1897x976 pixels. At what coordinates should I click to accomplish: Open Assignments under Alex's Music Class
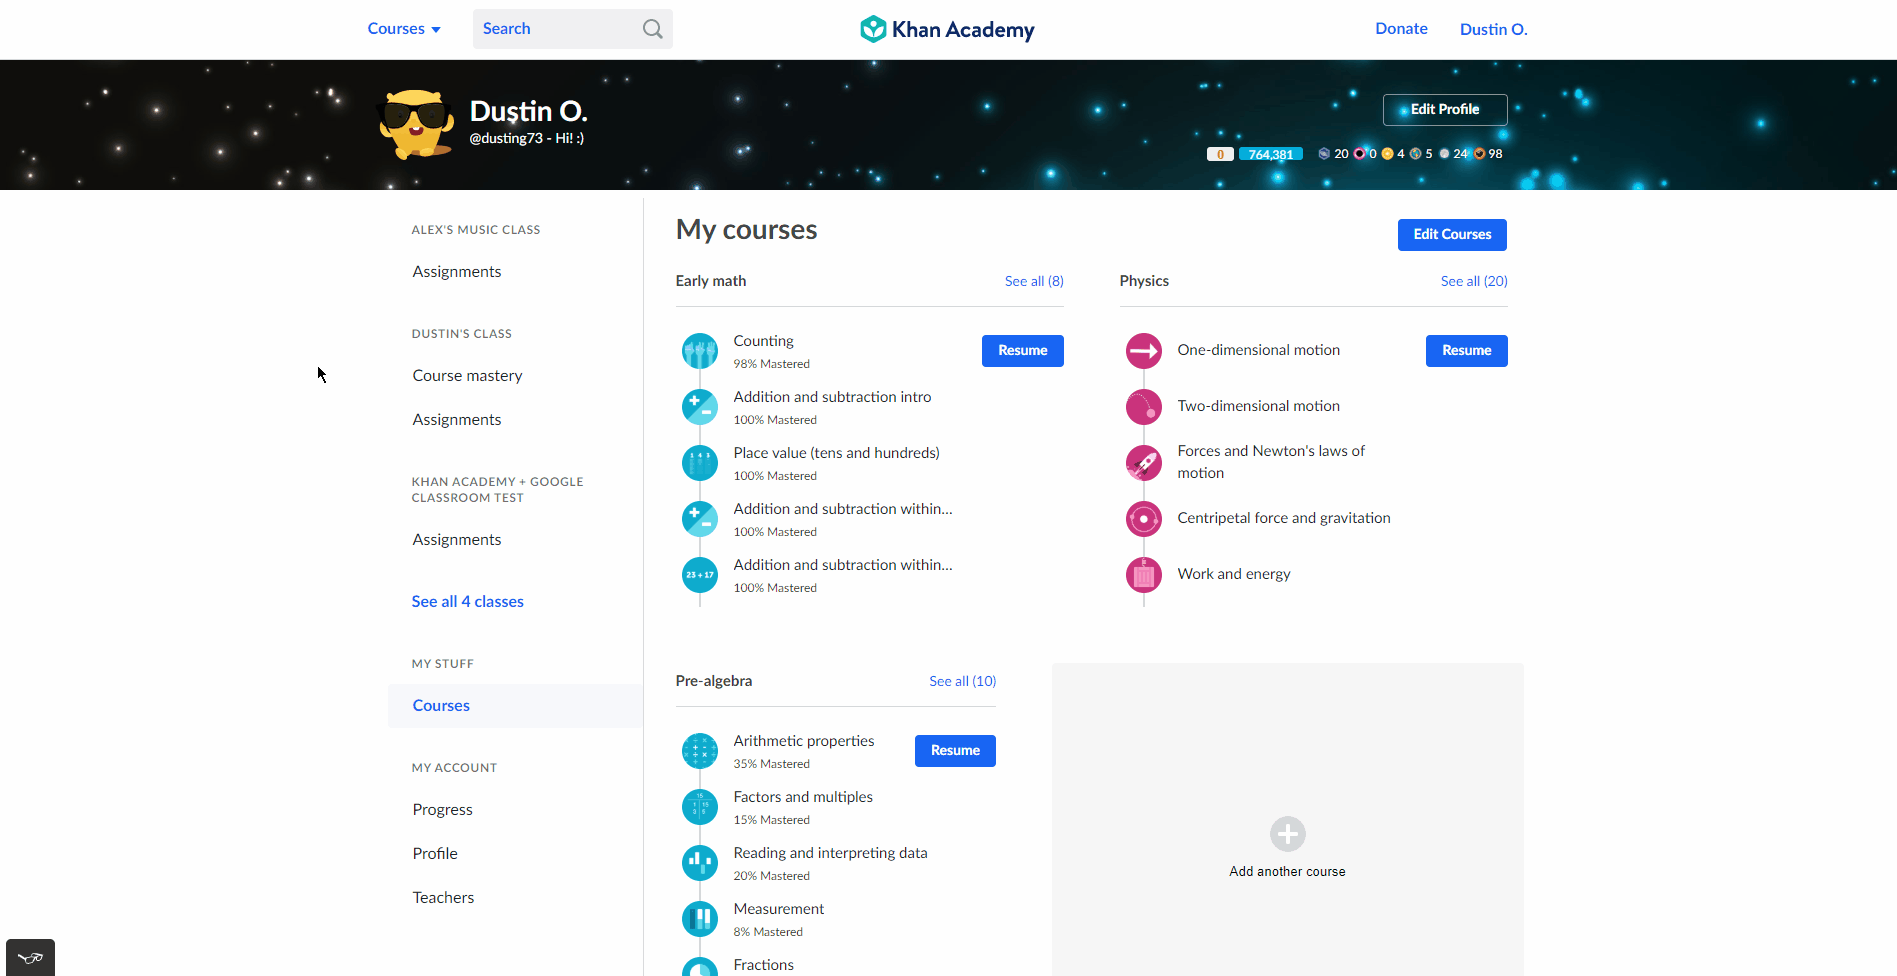[x=457, y=272]
